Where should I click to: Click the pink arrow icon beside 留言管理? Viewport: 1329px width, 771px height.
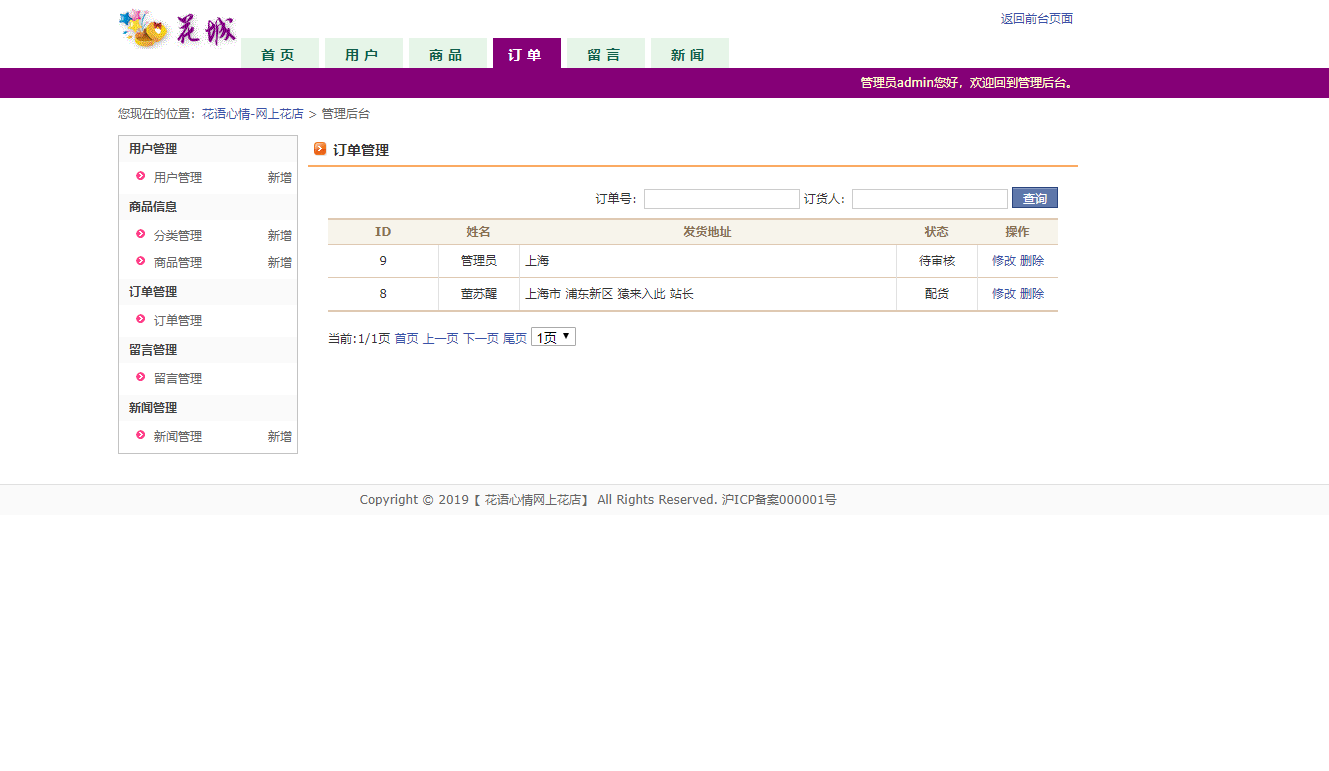click(141, 378)
